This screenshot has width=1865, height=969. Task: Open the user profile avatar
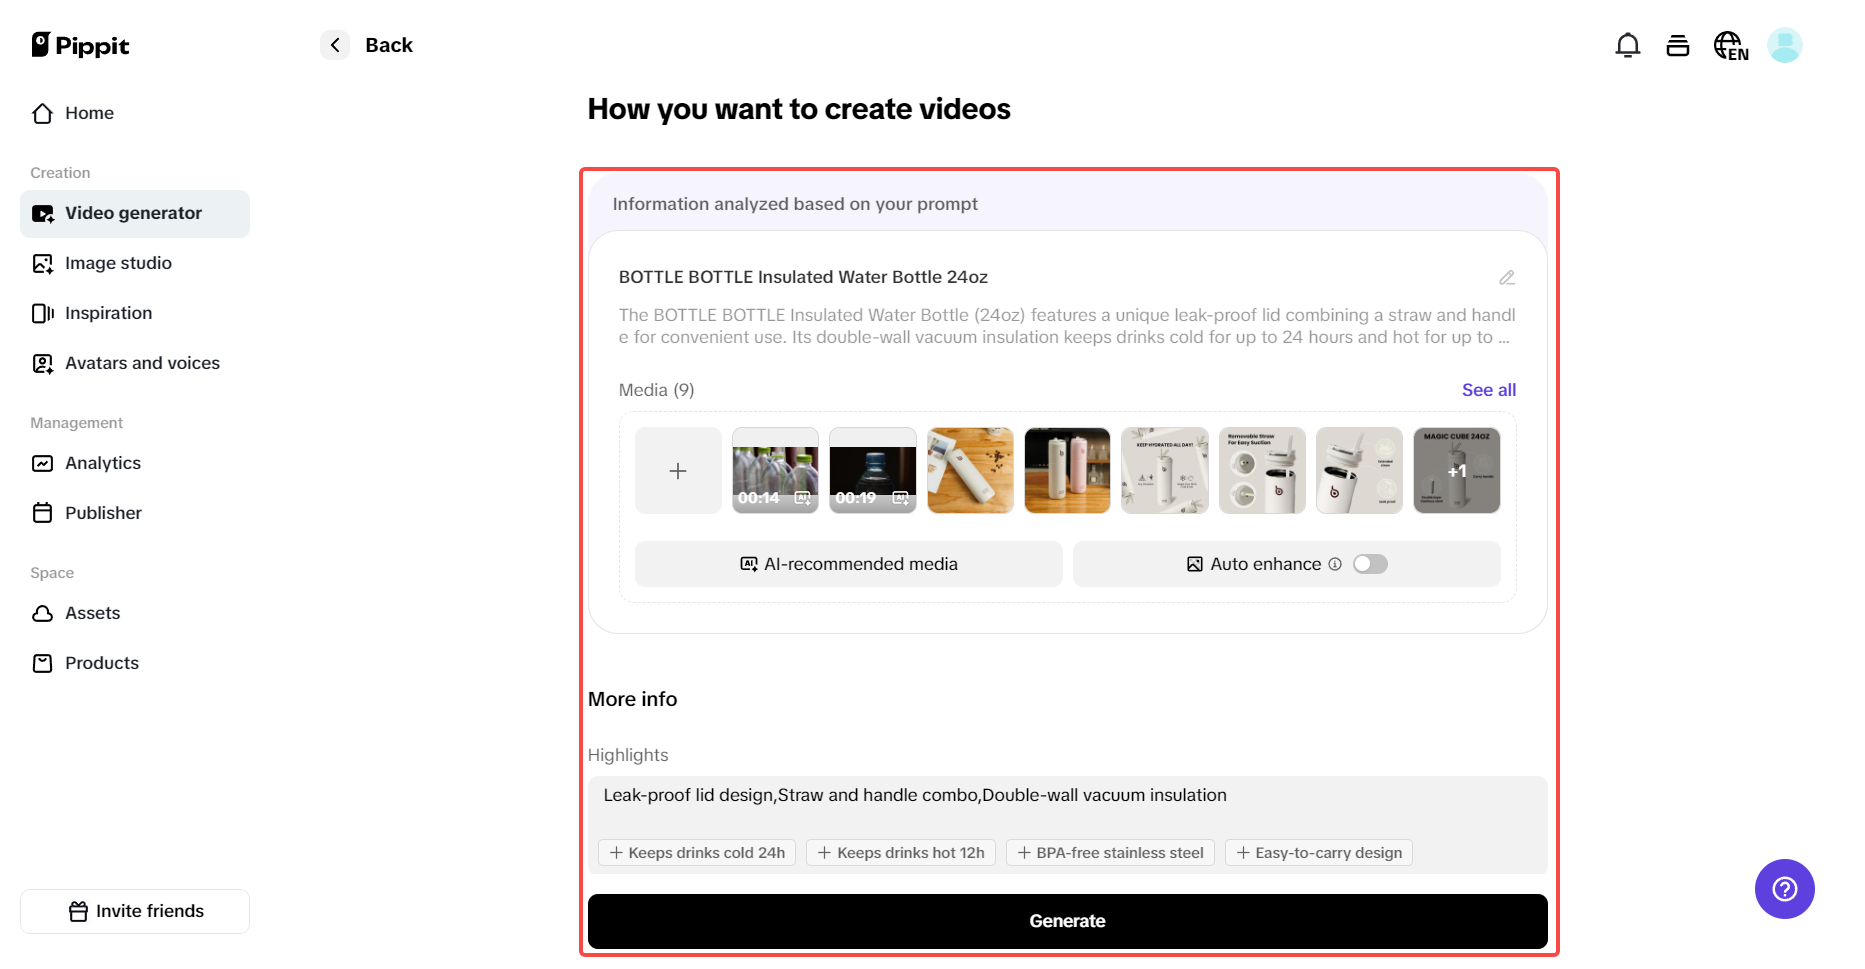coord(1784,46)
